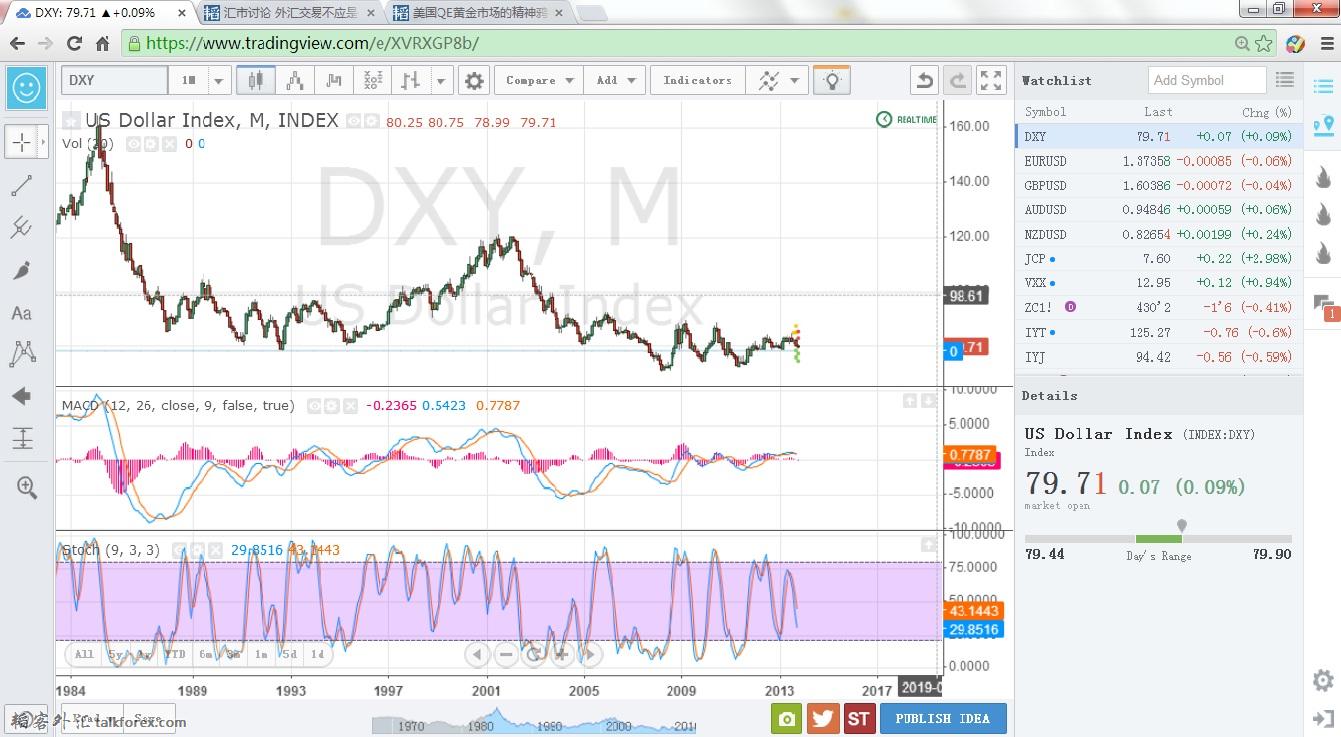Toggle visibility of Stoch indicator
This screenshot has width=1341, height=737.
point(178,550)
